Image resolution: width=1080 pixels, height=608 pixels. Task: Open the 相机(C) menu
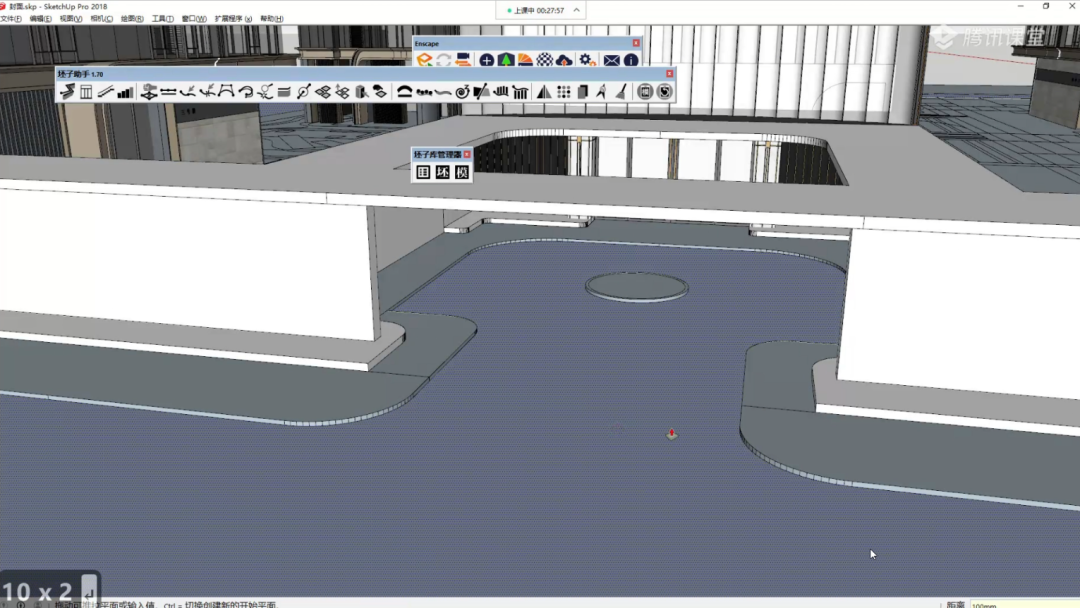101,19
